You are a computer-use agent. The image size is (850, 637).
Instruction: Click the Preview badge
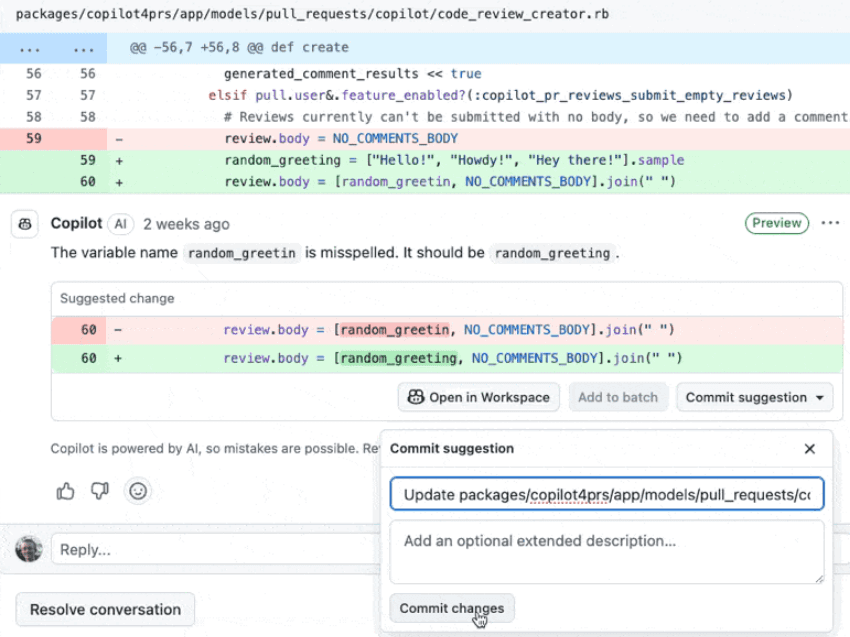pos(776,223)
